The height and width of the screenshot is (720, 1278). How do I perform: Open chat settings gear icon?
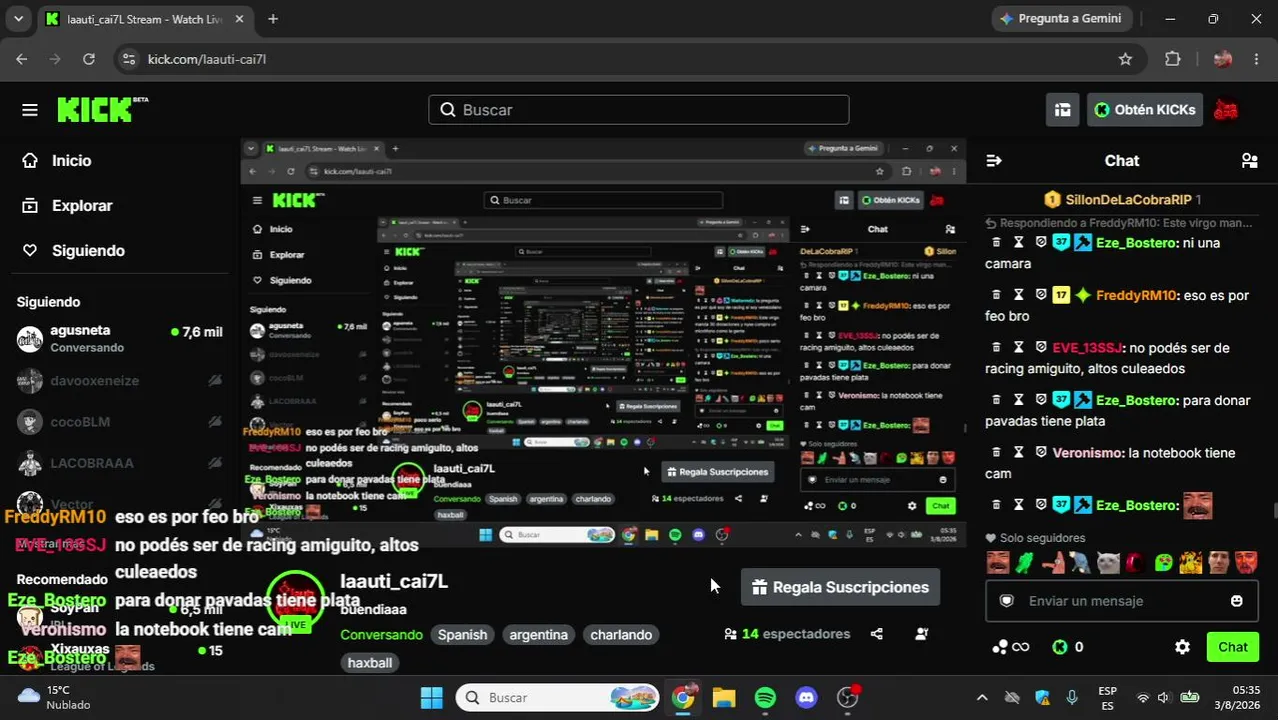click(1182, 647)
